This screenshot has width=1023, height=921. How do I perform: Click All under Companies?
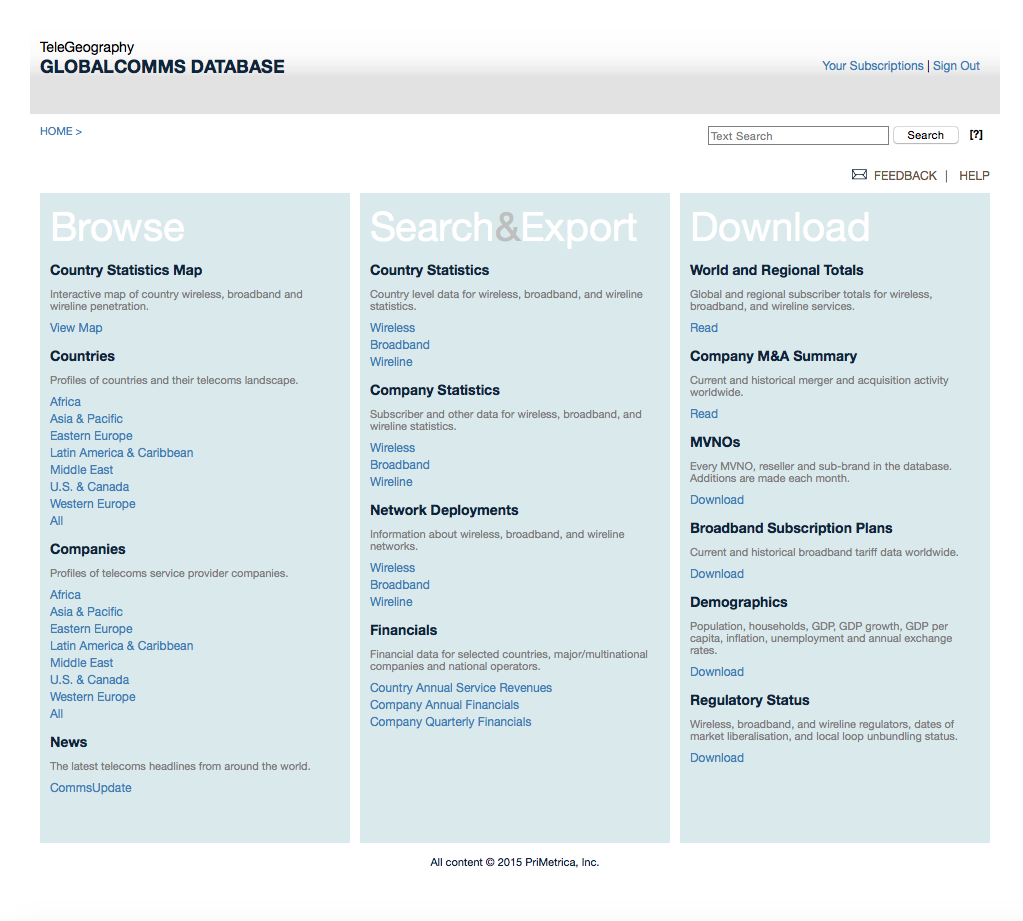point(57,714)
